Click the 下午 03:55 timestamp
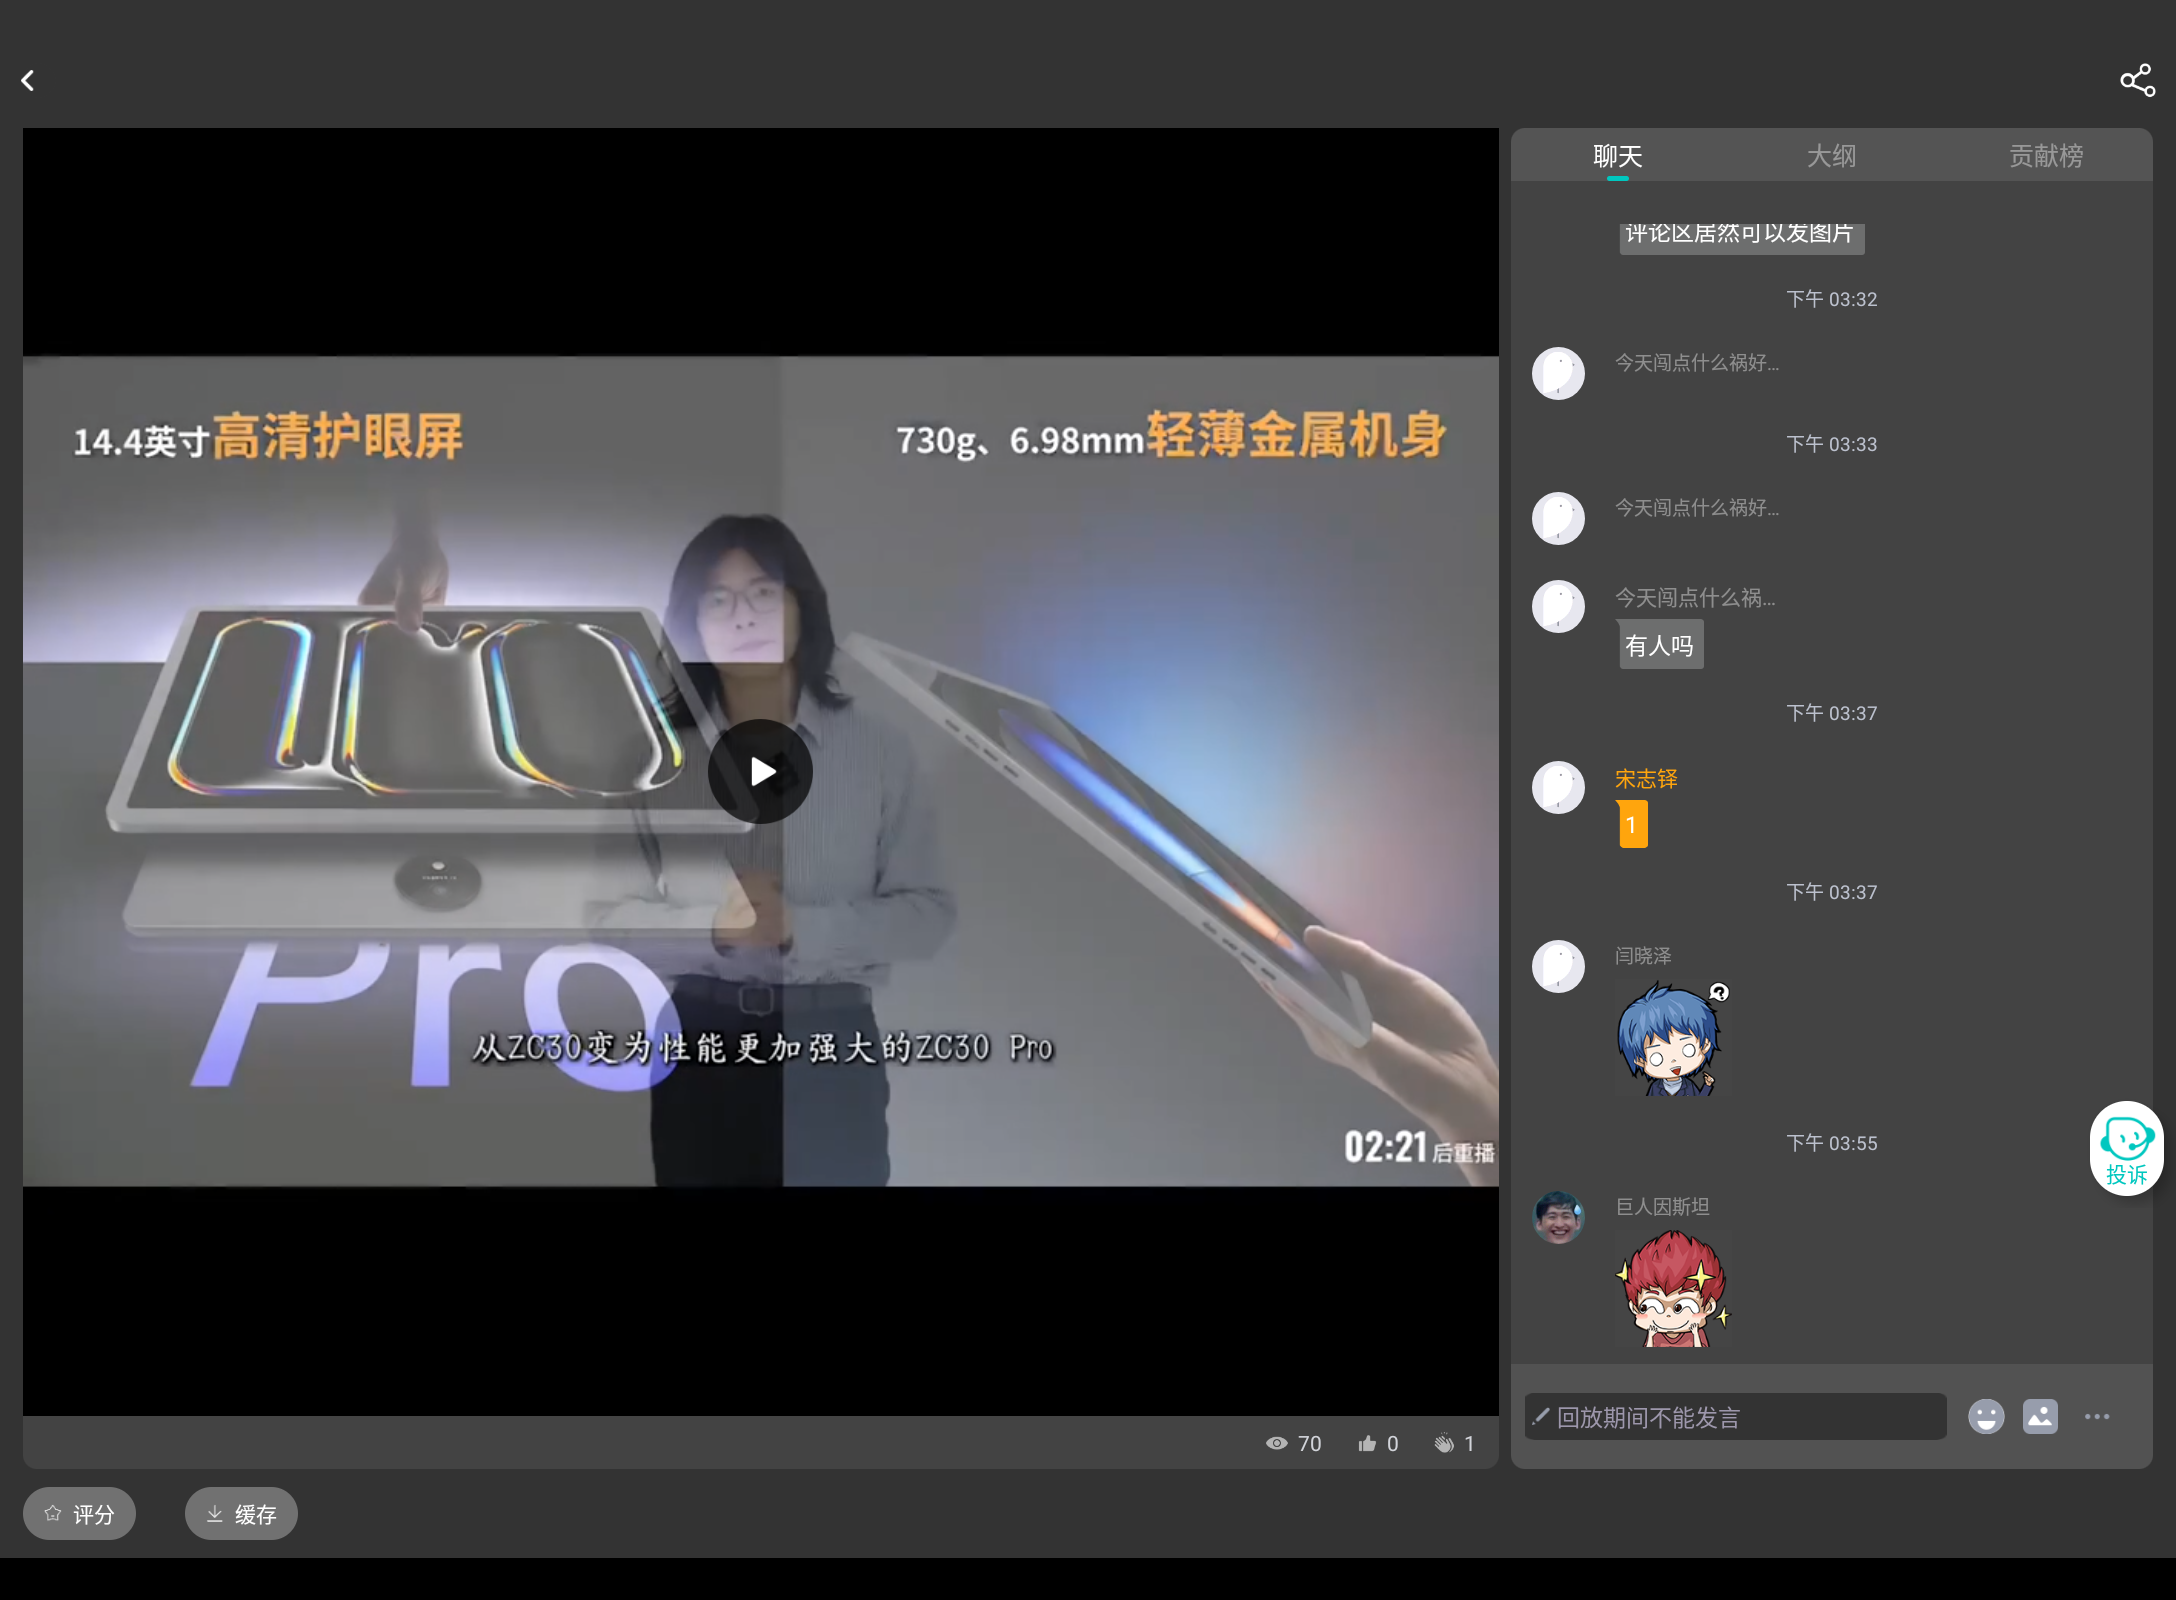The image size is (2176, 1600). pos(1831,1143)
